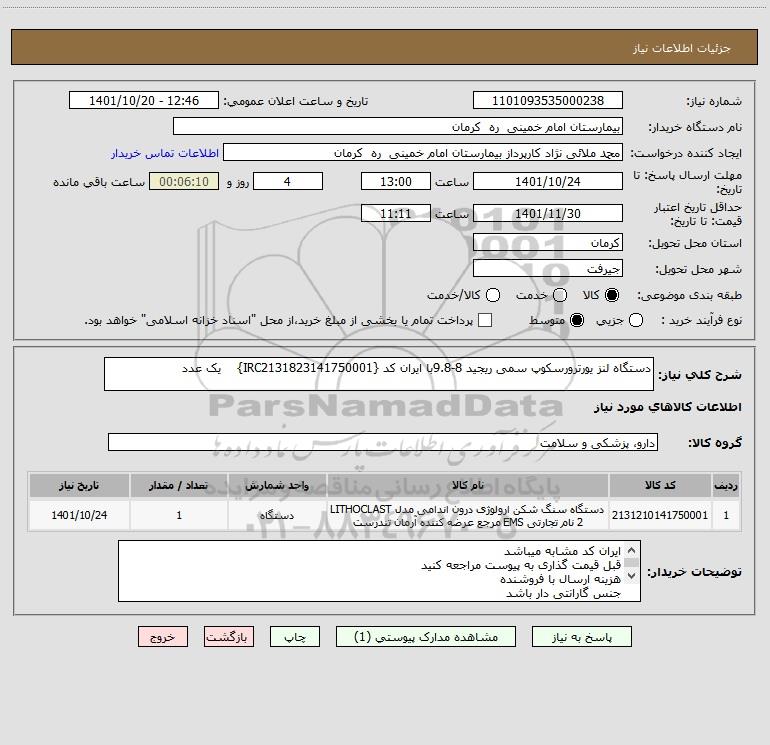Click the general description text box
The width and height of the screenshot is (770, 745).
[379, 374]
